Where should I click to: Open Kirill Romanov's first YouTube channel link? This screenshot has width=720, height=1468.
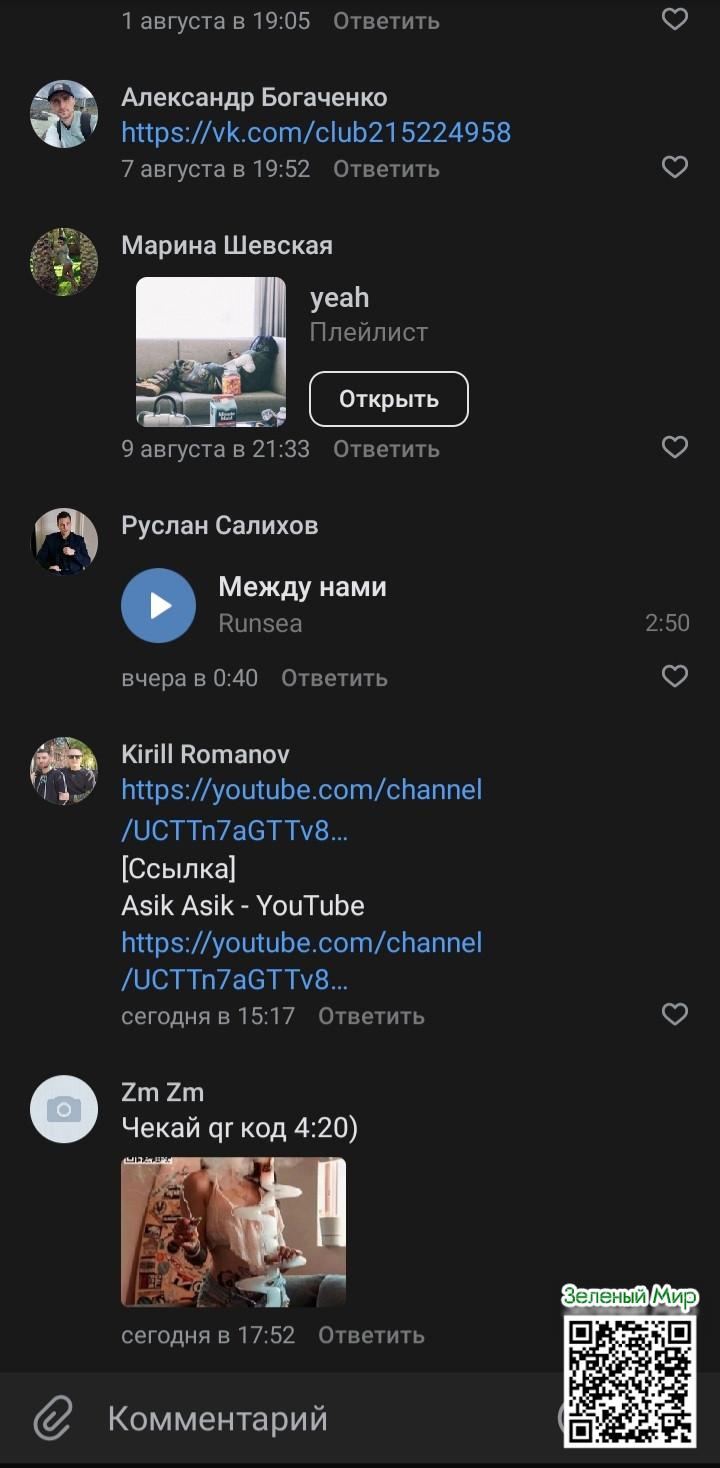click(x=301, y=809)
